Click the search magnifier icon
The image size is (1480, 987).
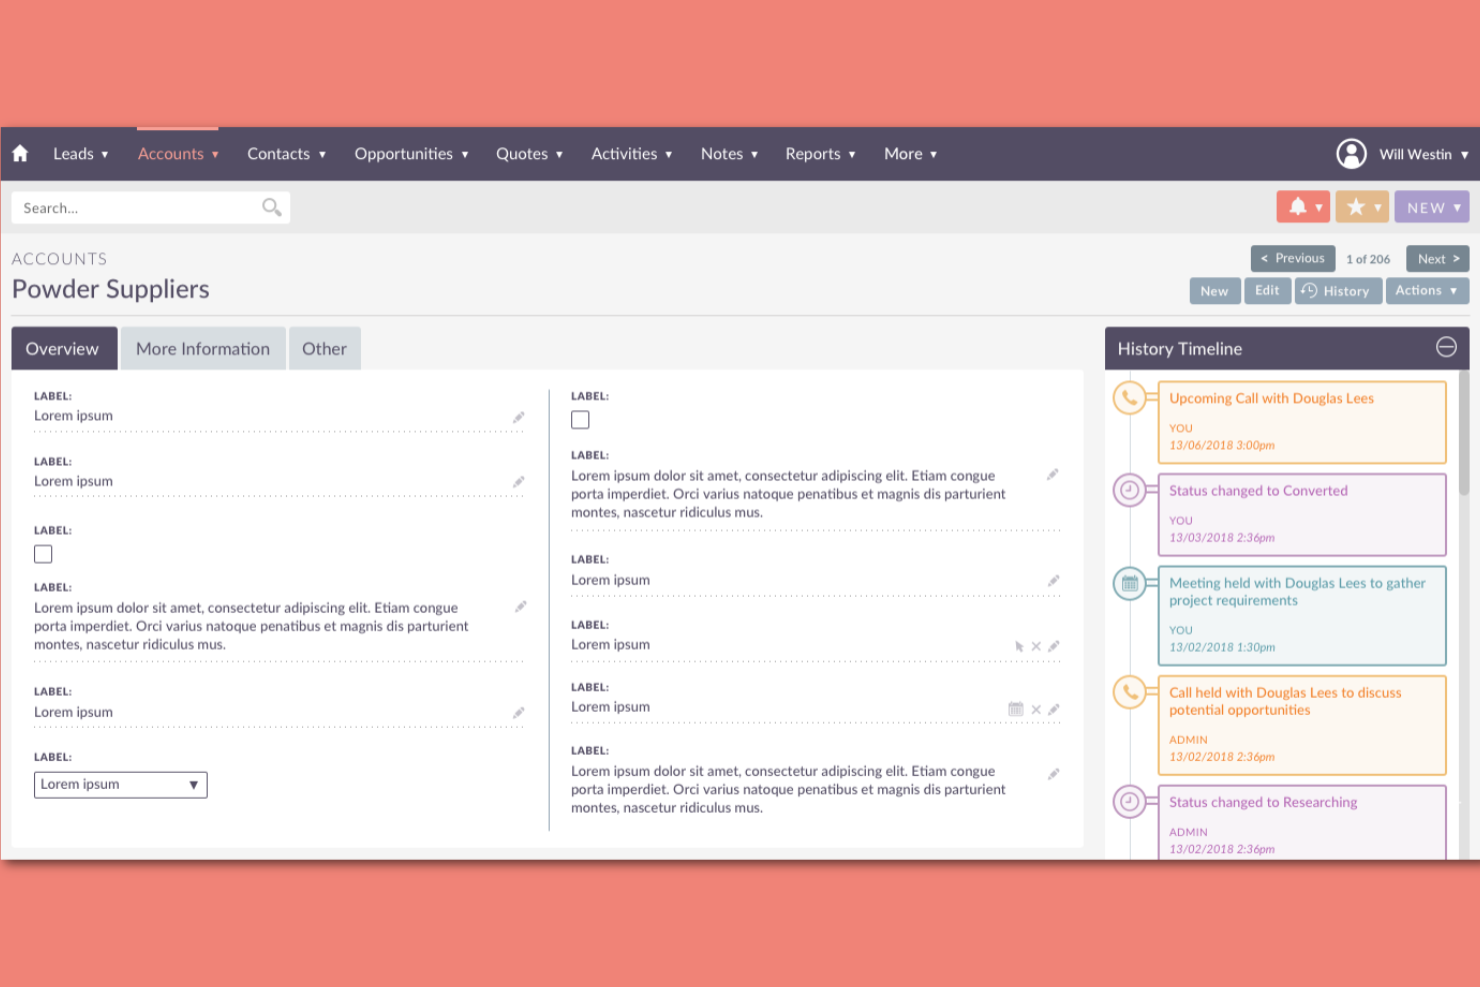pos(271,207)
